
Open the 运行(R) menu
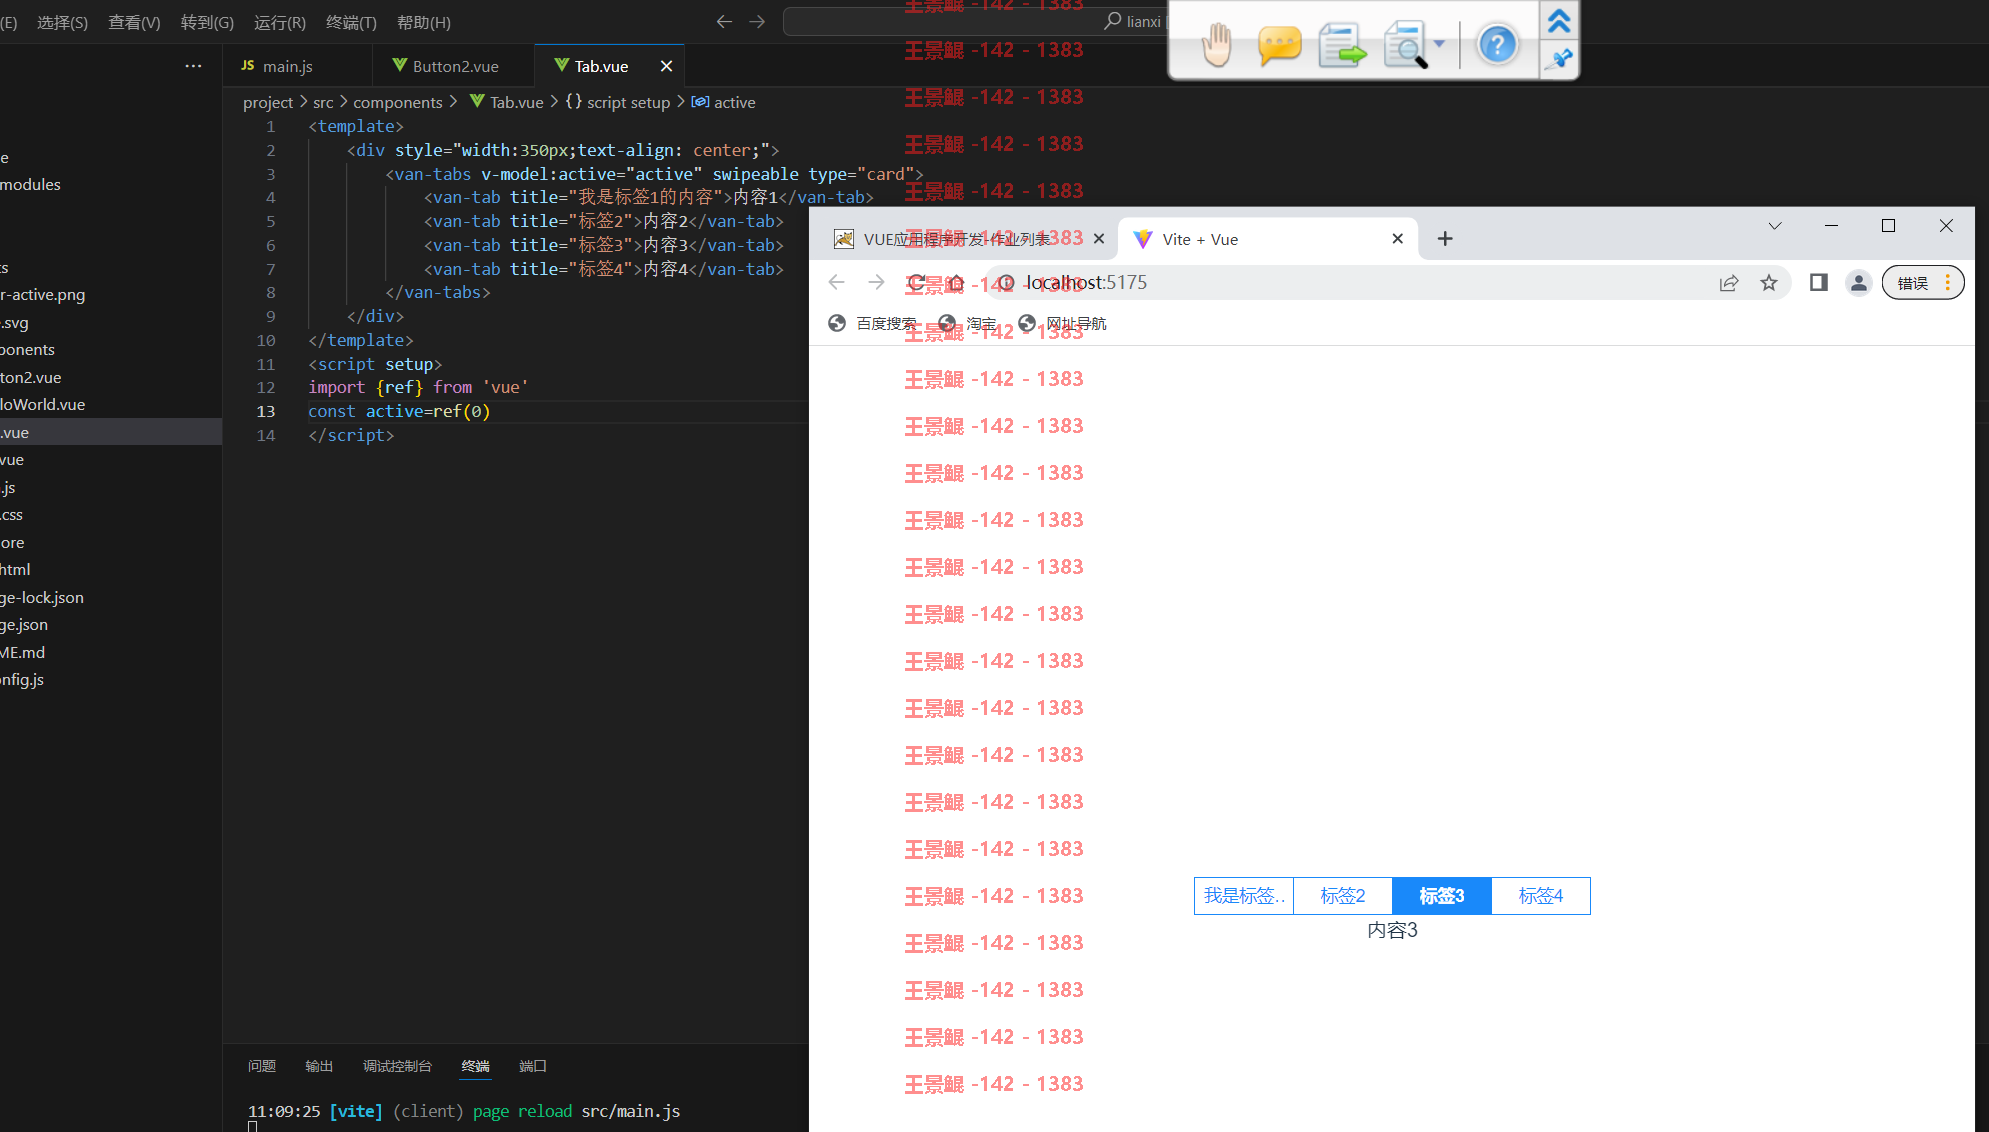pos(279,22)
